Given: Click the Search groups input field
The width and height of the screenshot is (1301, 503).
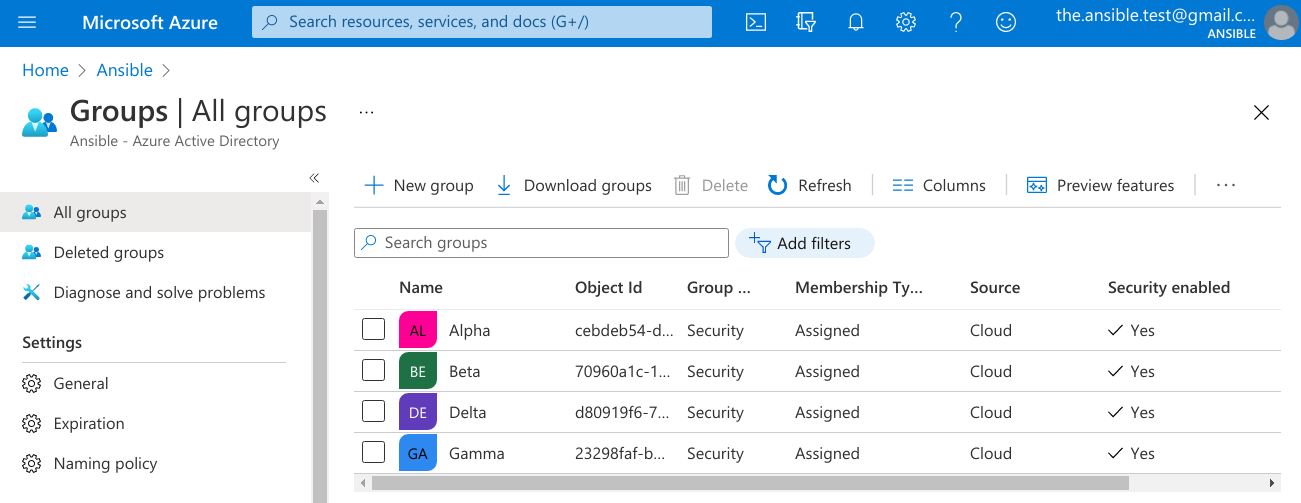Looking at the screenshot, I should 541,243.
